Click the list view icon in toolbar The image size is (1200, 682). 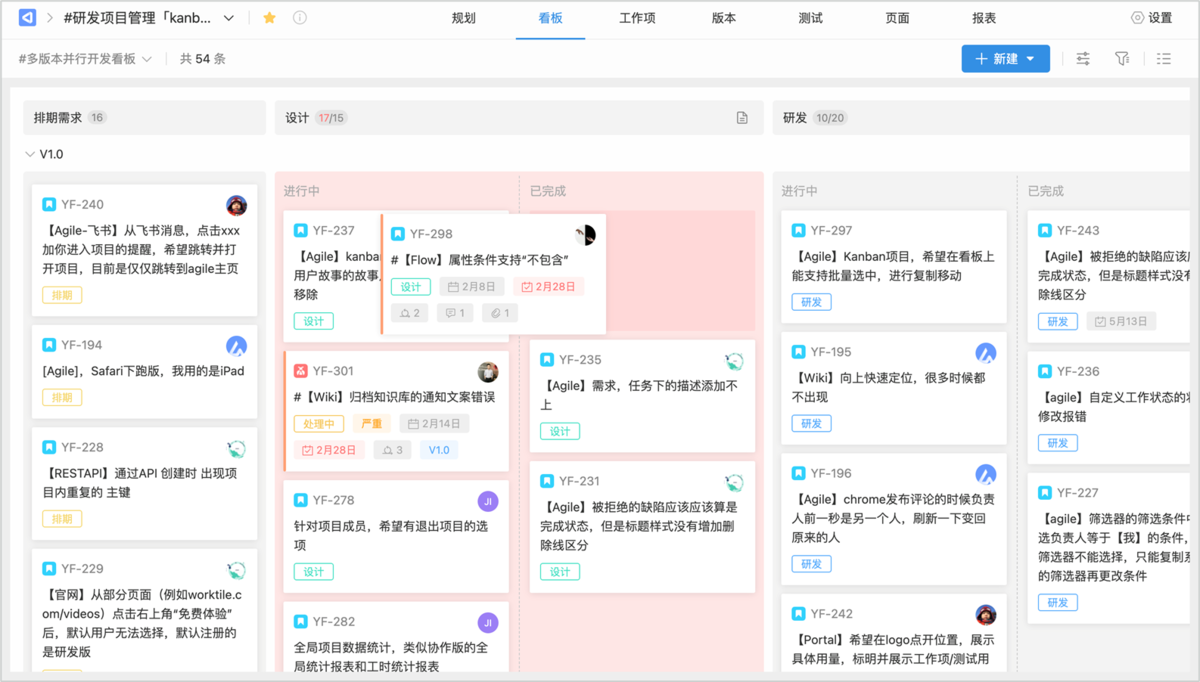click(x=1163, y=59)
